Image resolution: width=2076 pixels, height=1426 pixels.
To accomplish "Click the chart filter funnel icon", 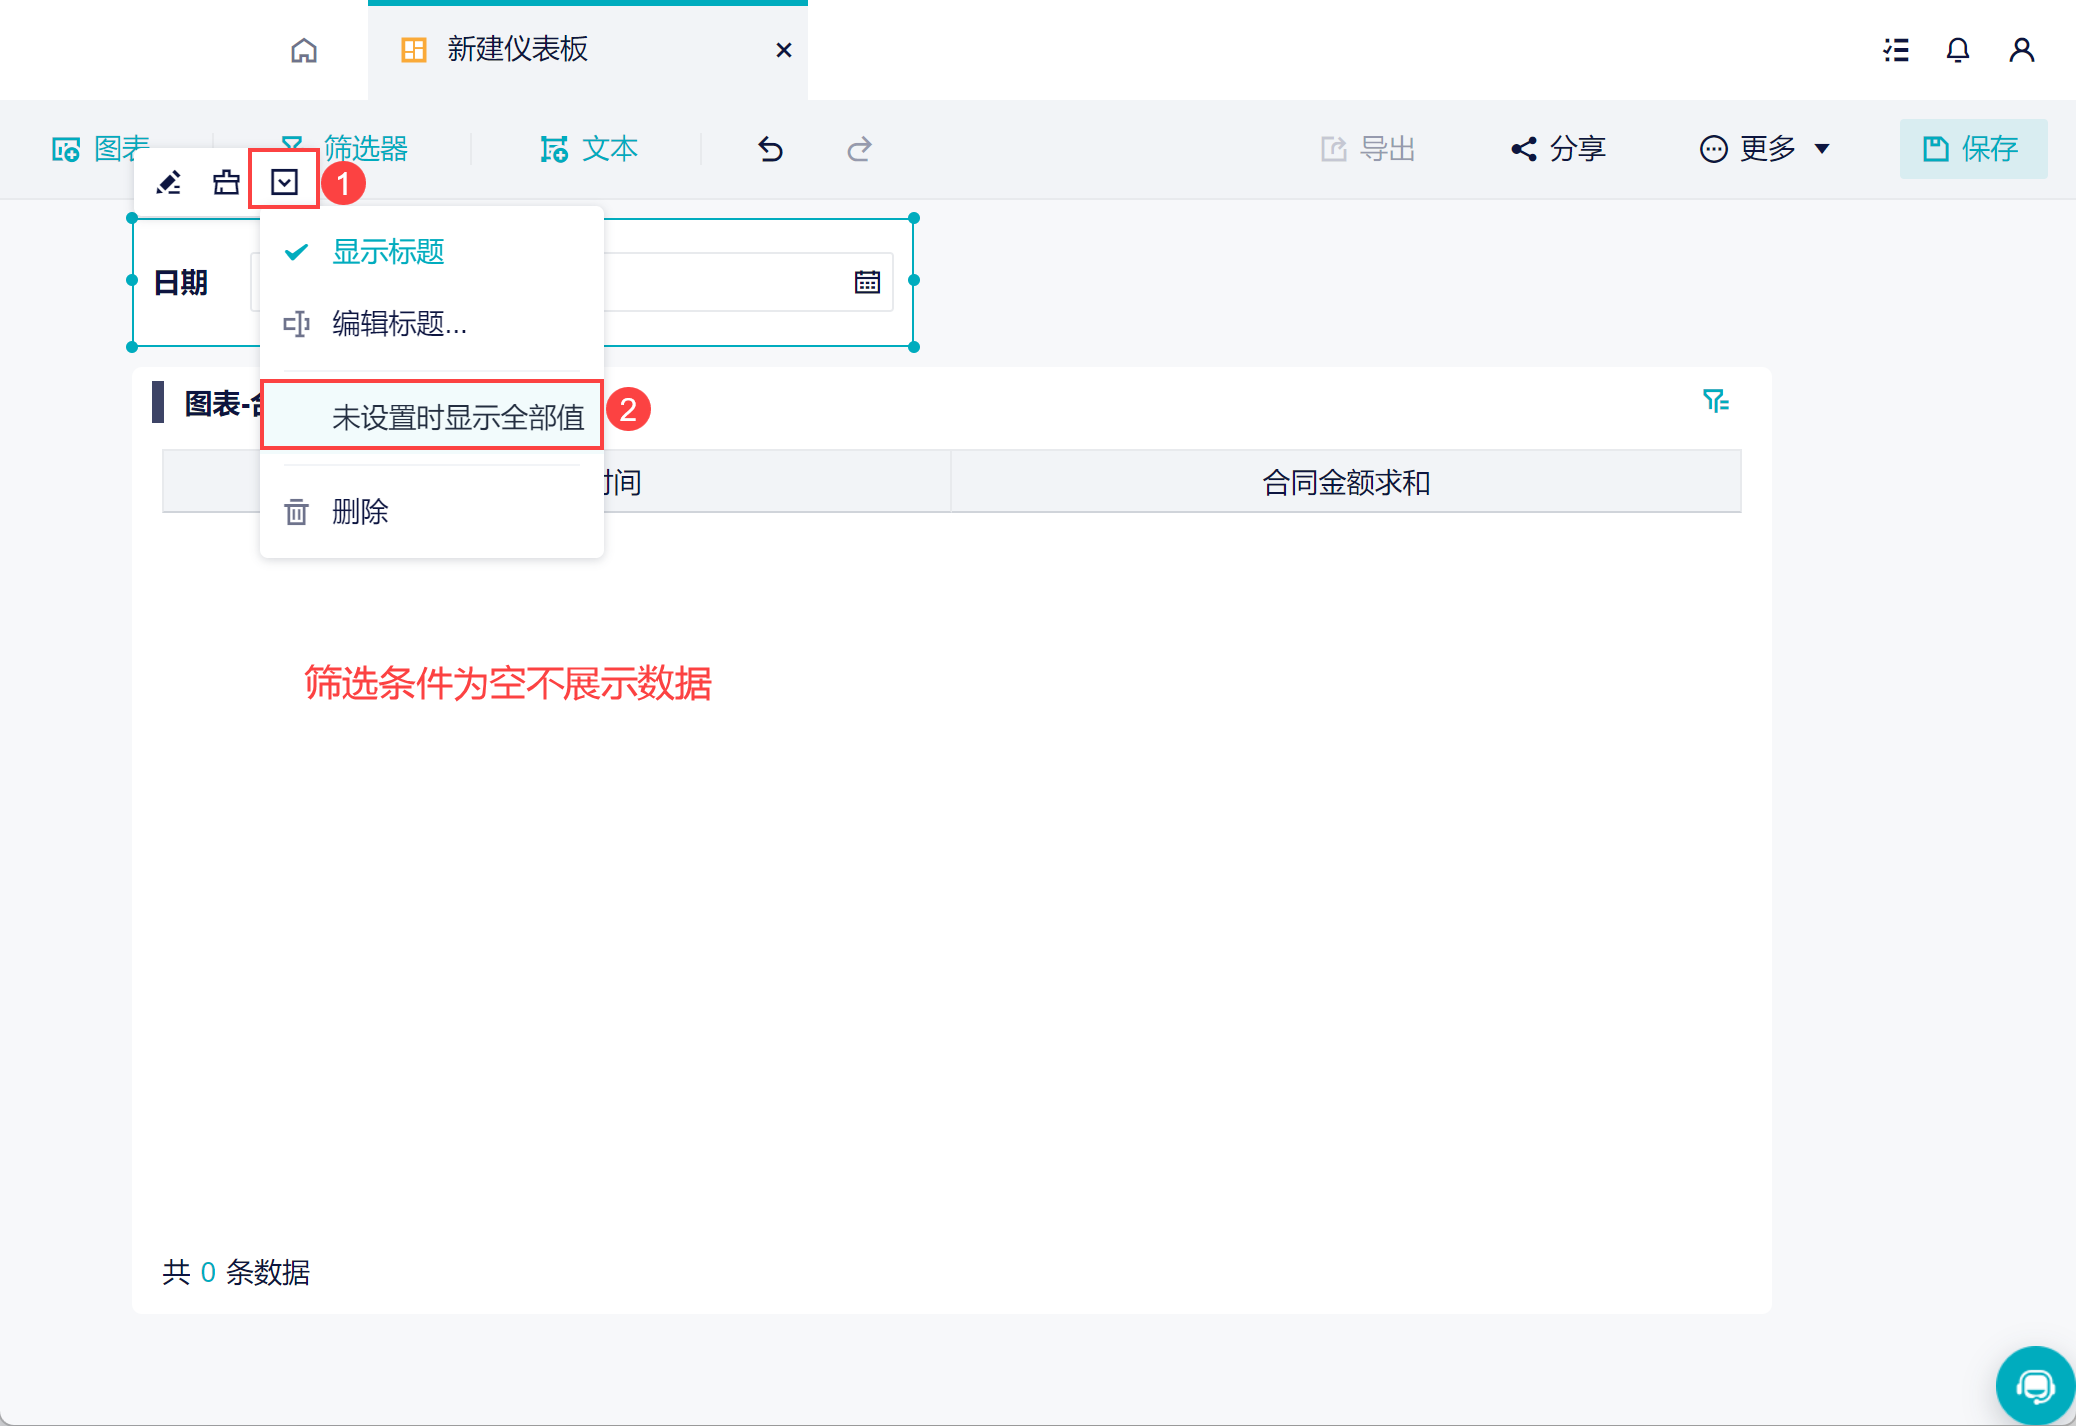I will 1716,401.
